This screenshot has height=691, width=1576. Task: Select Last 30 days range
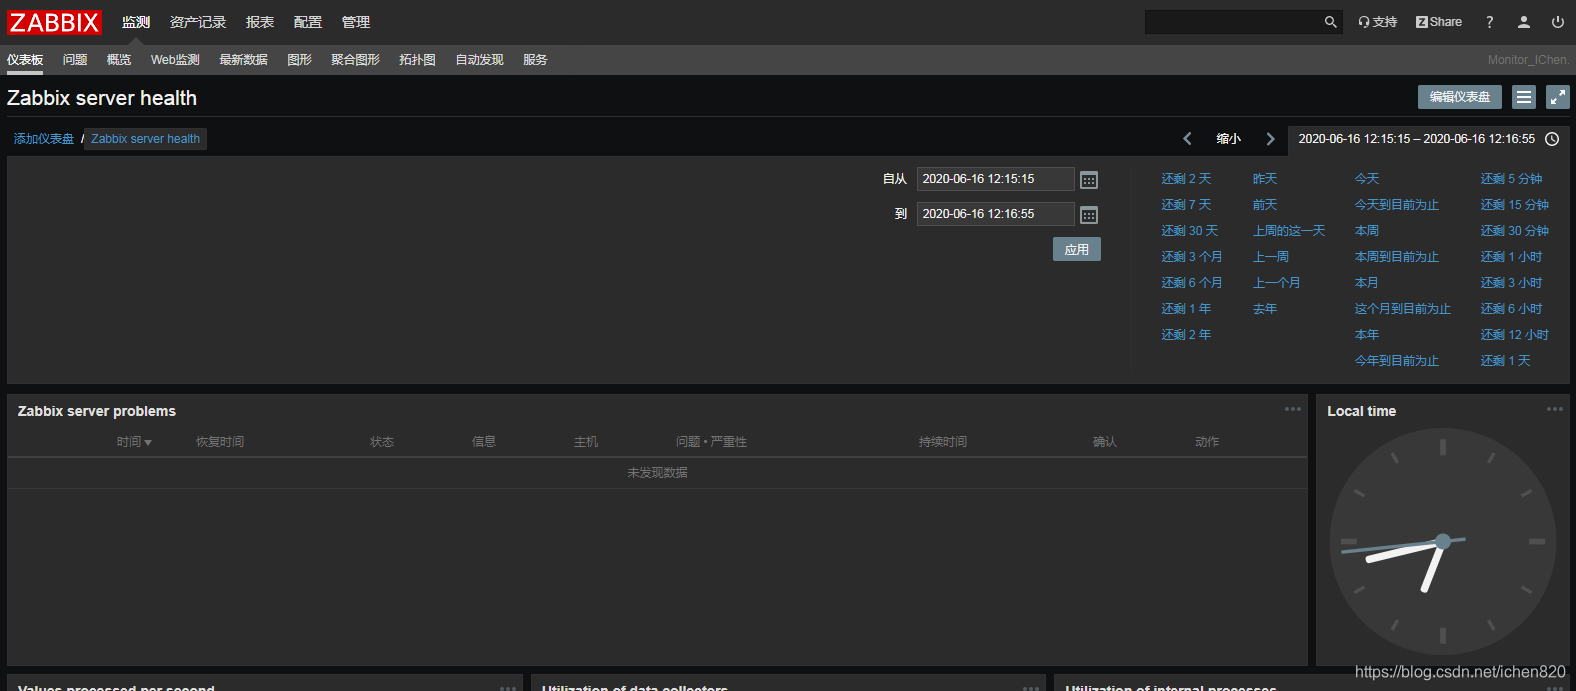1190,231
